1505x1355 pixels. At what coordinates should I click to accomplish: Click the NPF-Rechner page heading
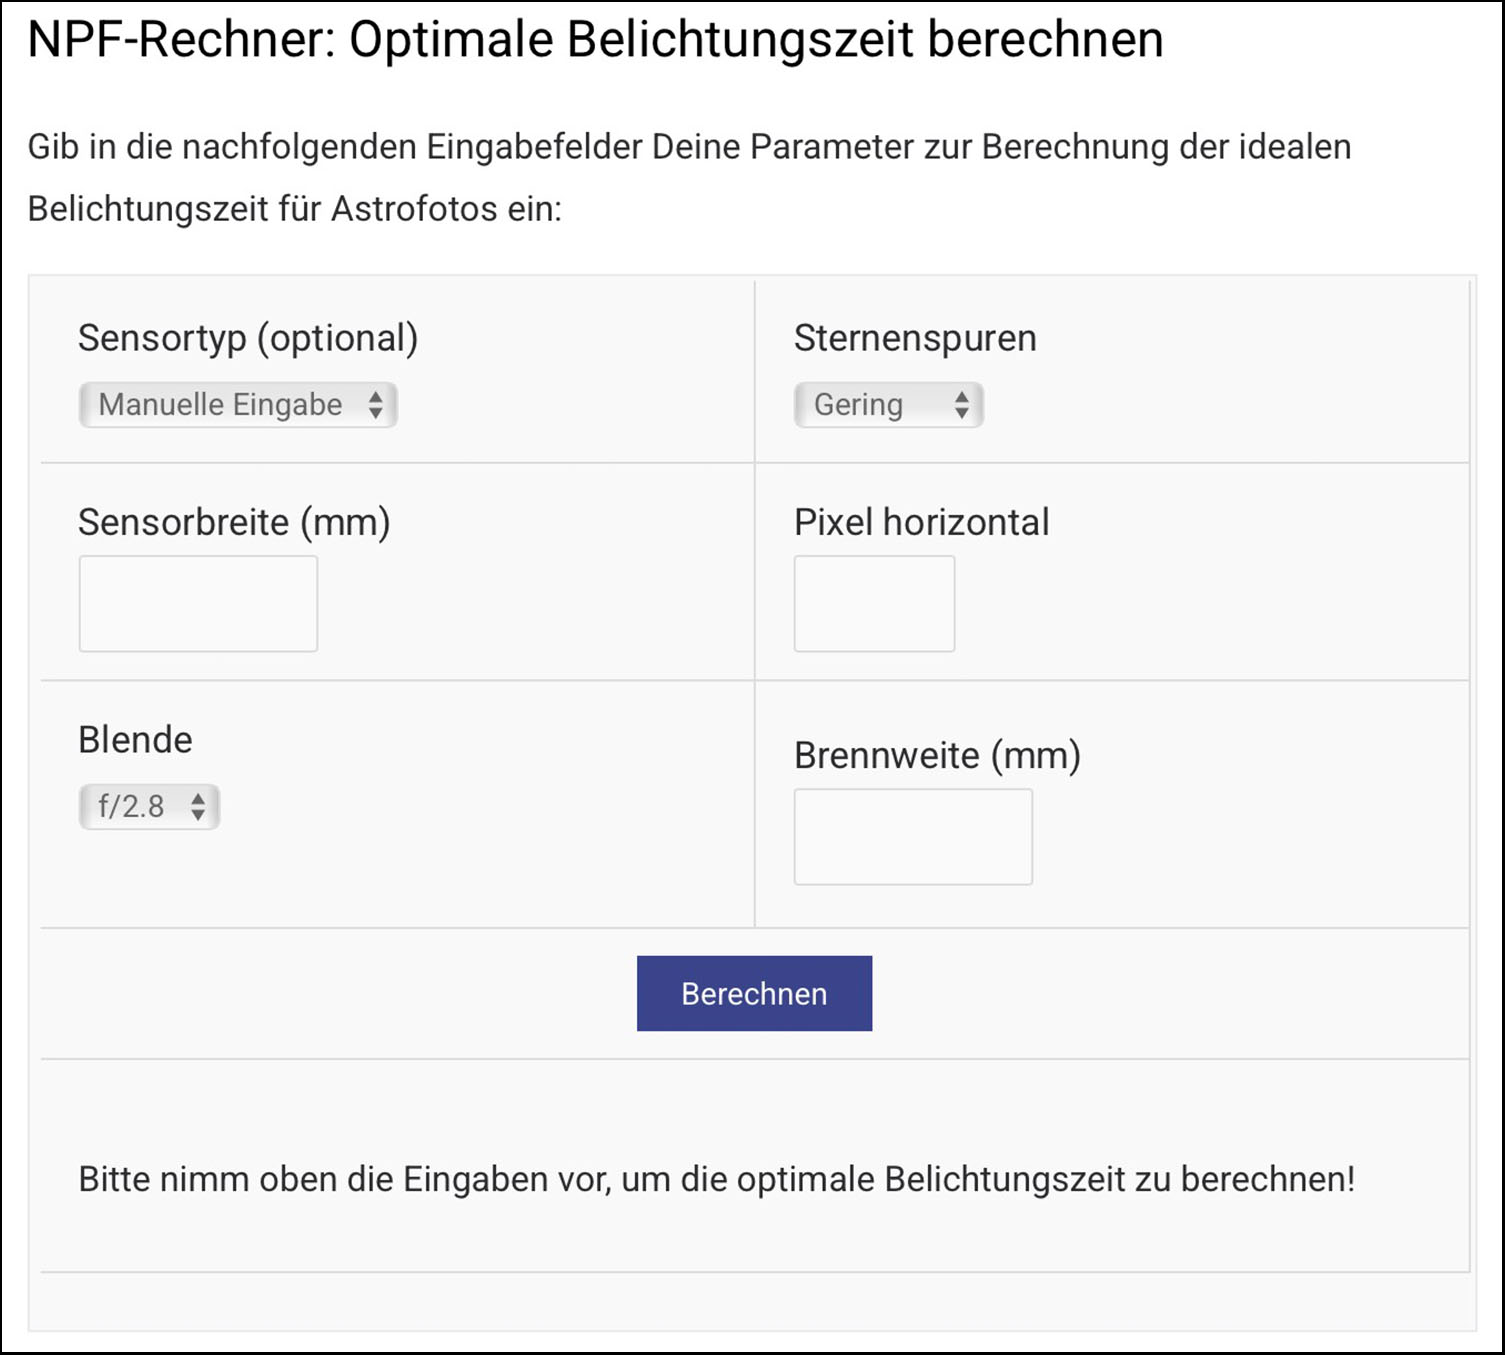click(595, 40)
